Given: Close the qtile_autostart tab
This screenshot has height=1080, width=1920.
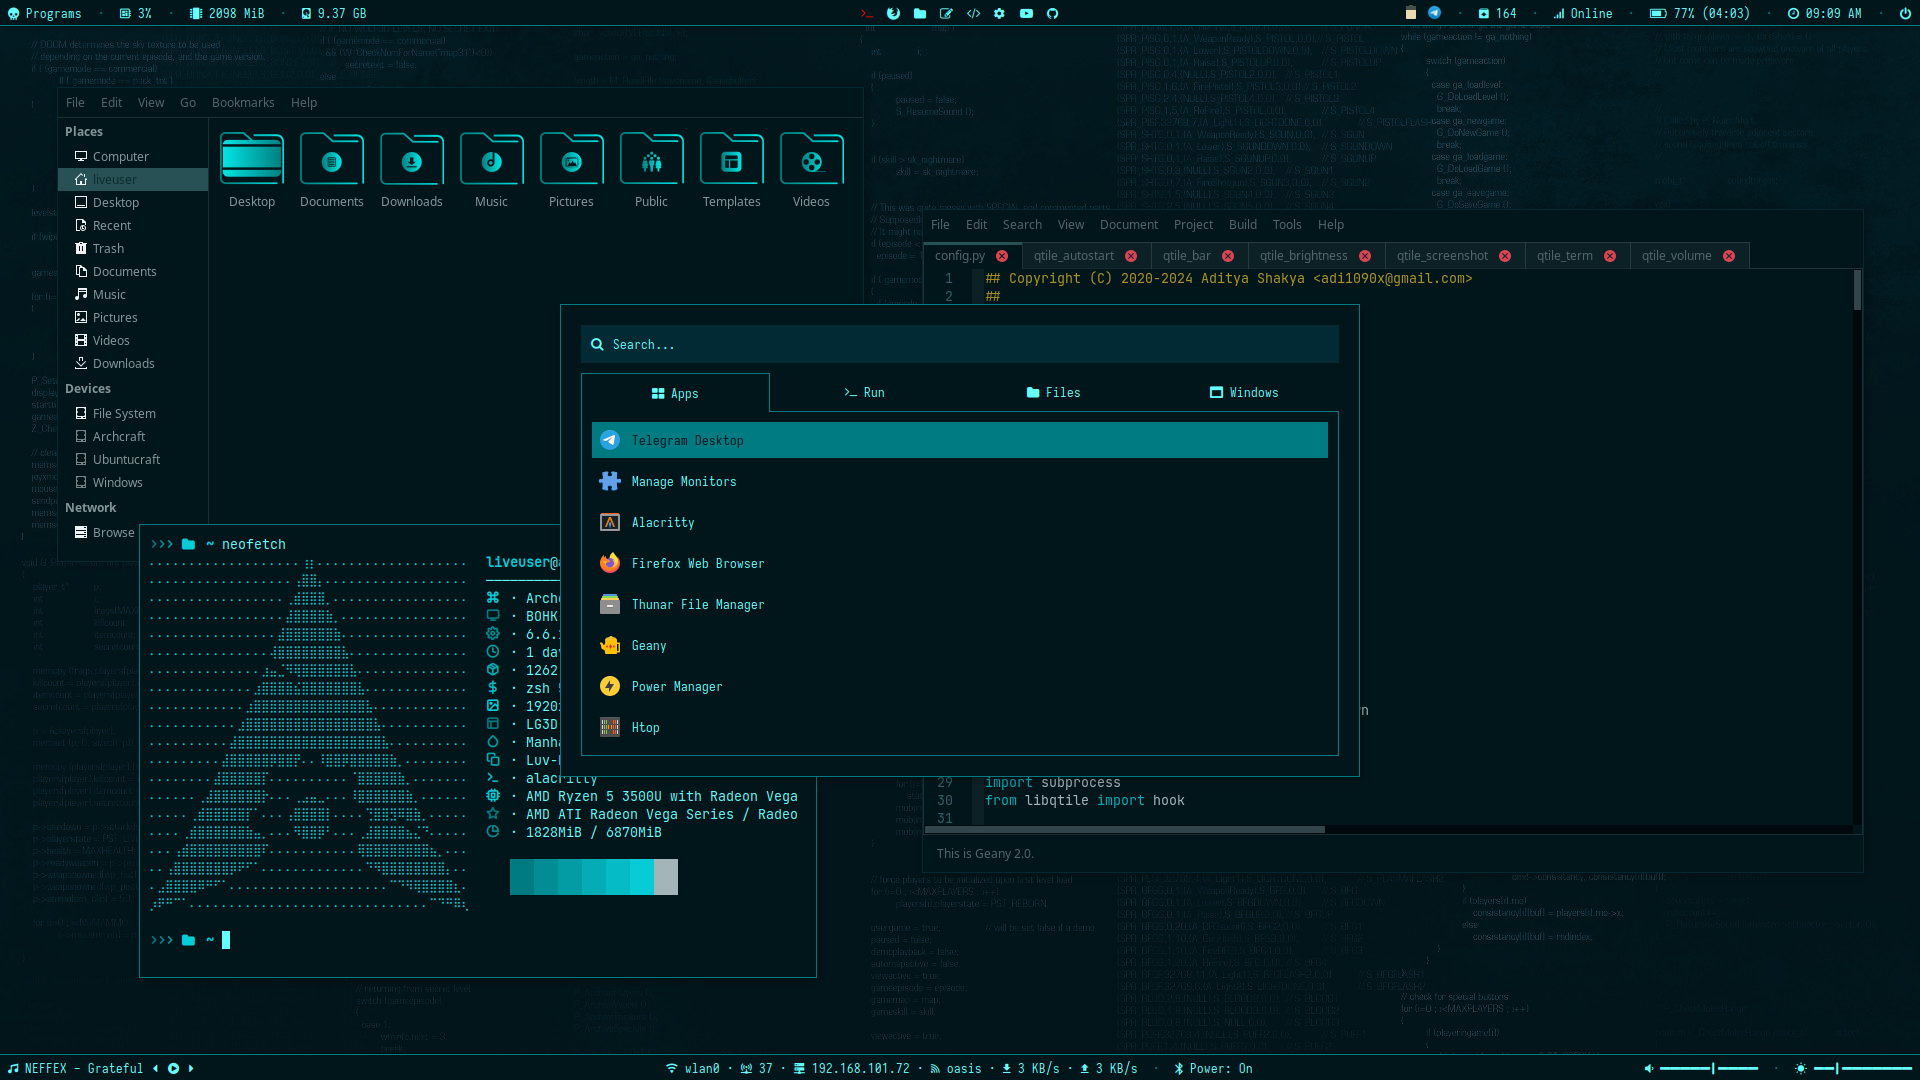Looking at the screenshot, I should tap(1131, 256).
